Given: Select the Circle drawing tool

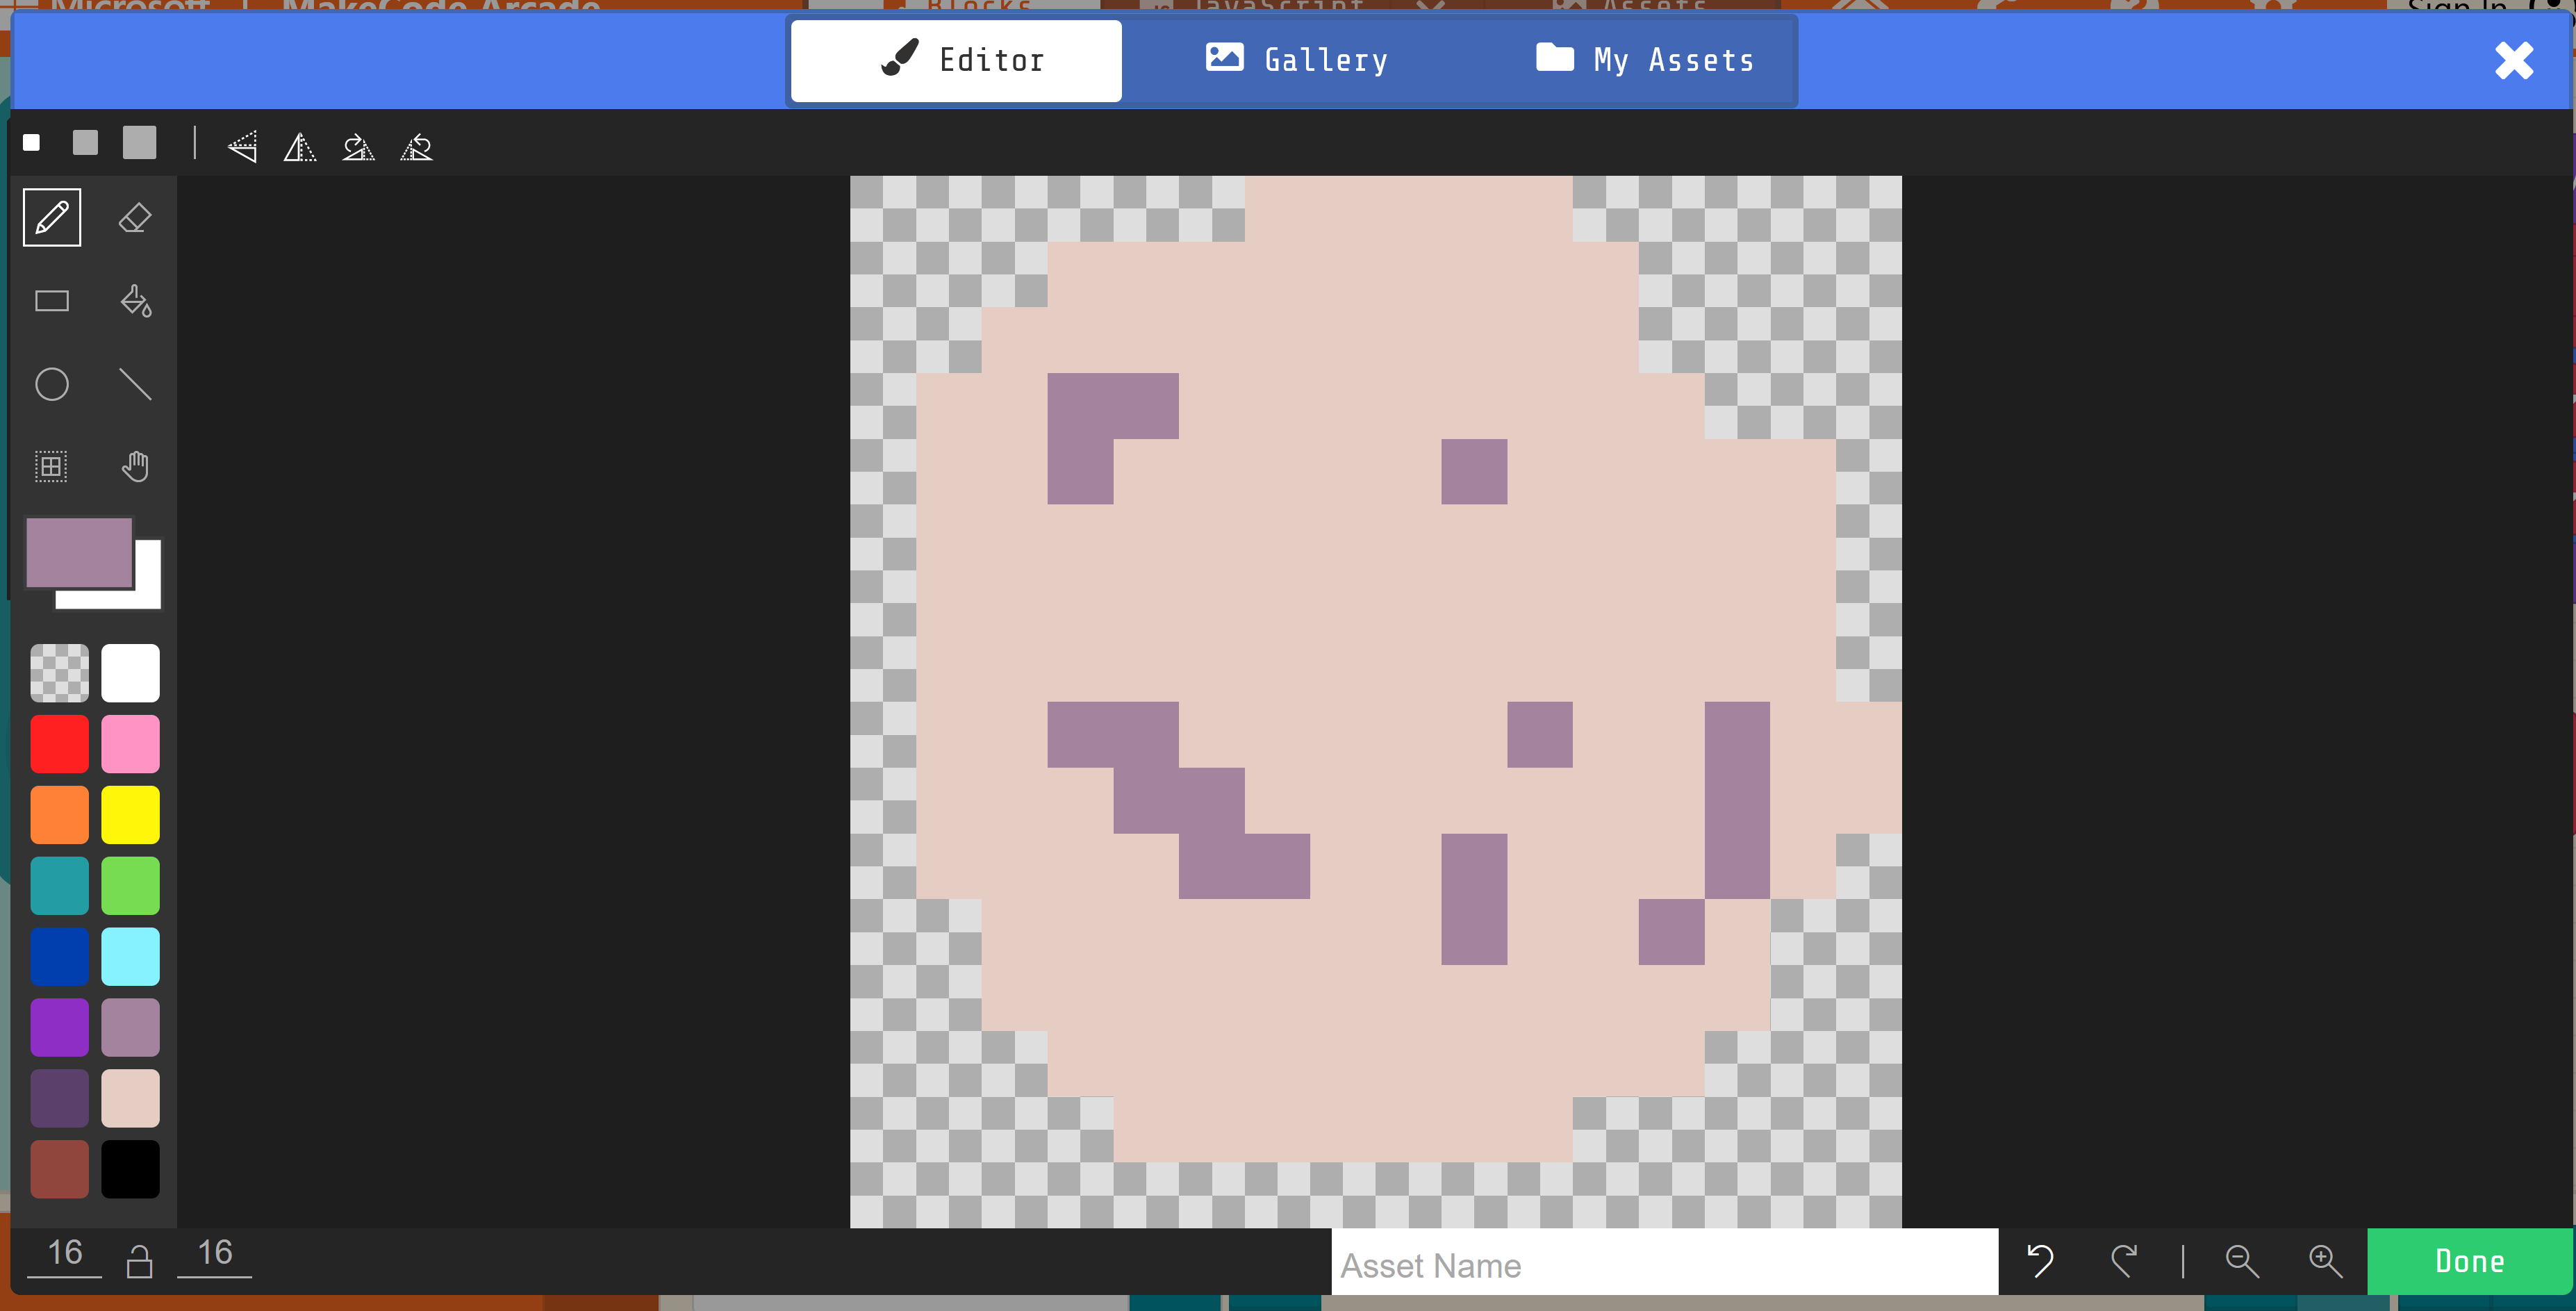Looking at the screenshot, I should click(x=52, y=384).
